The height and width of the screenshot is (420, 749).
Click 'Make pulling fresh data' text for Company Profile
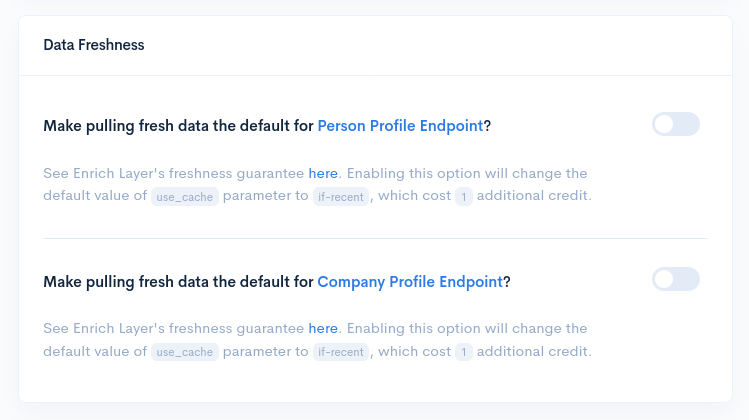click(178, 282)
